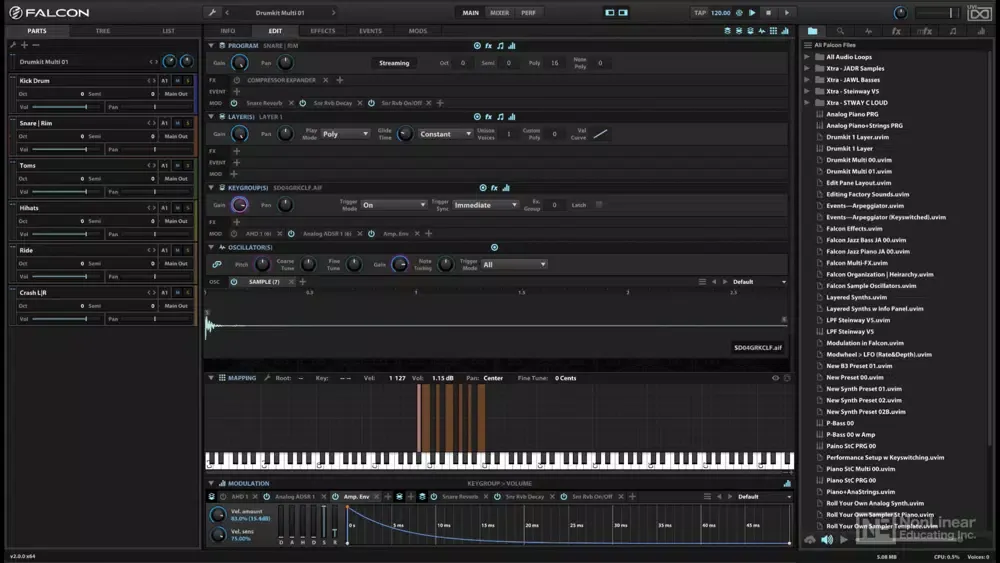
Task: Click Kick Drum Main Out output
Action: [176, 94]
